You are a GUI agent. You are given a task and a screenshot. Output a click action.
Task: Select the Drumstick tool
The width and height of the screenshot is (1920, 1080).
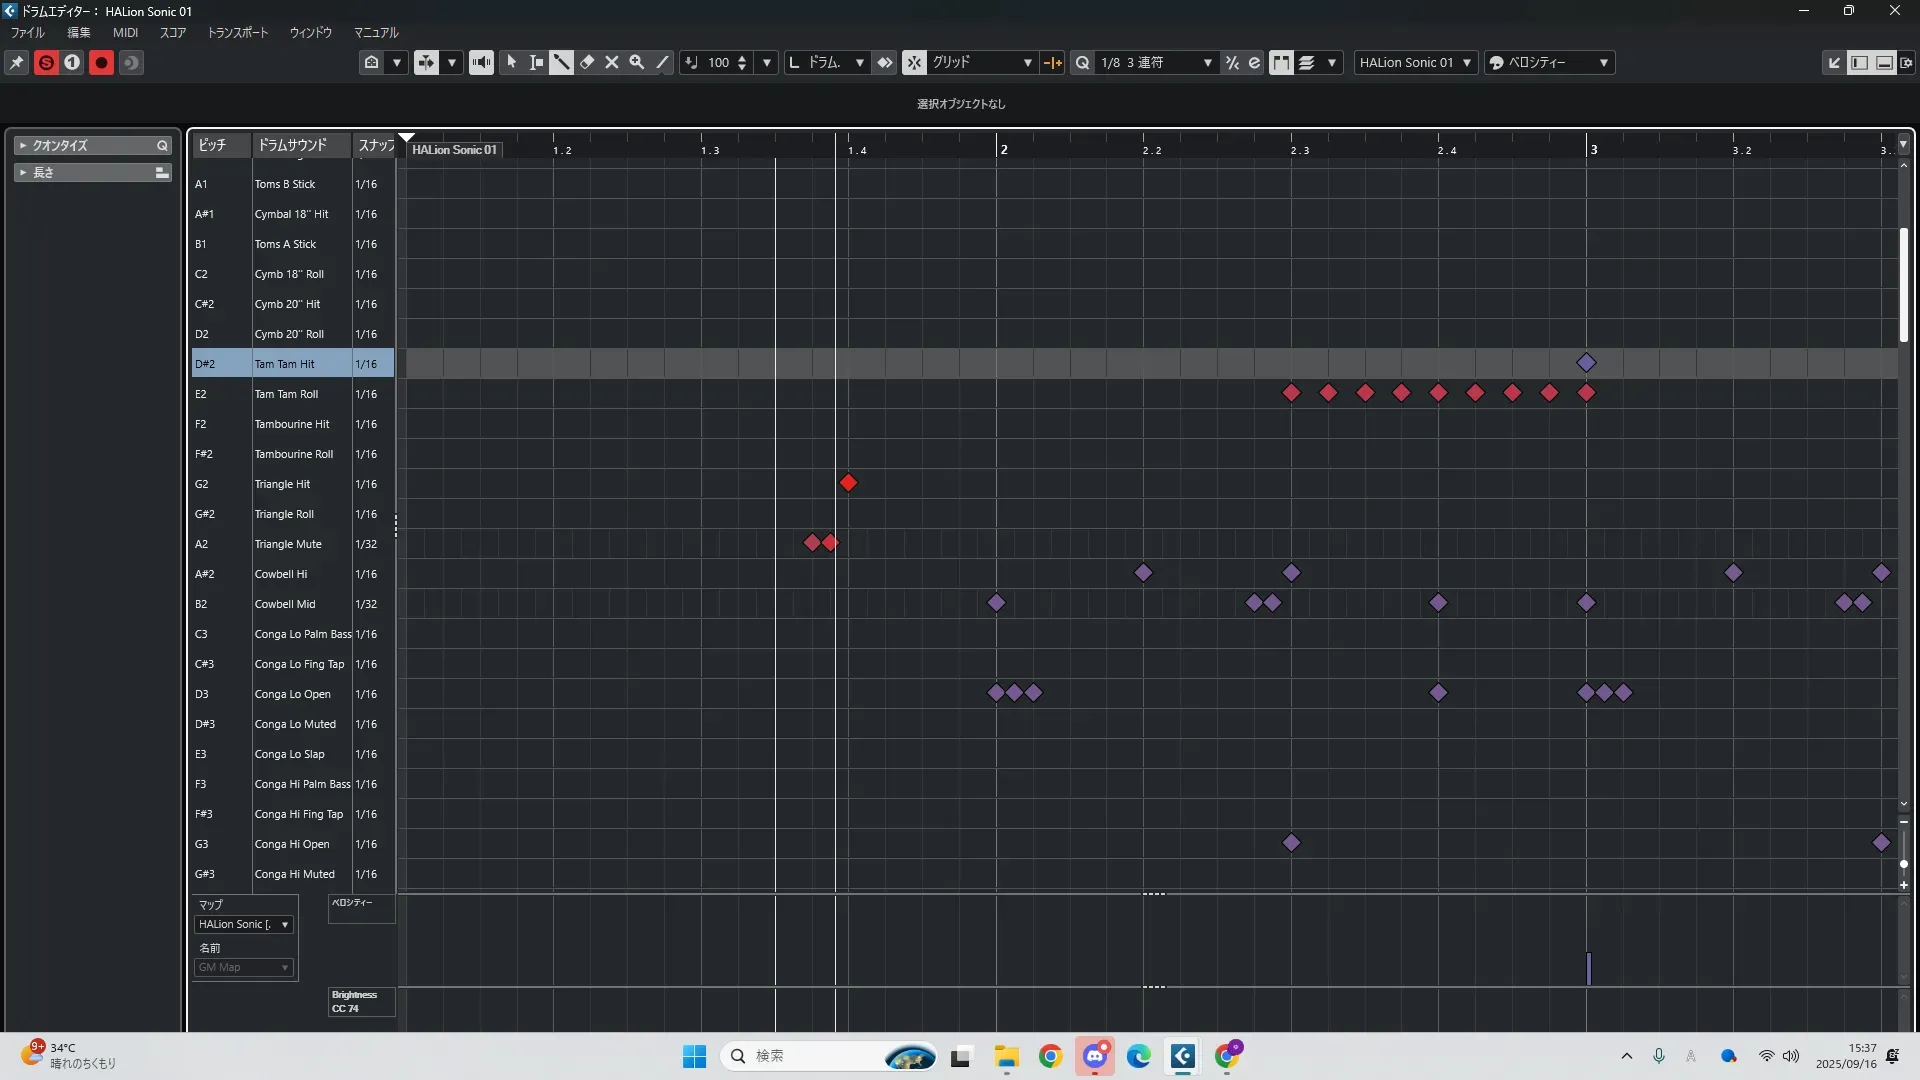click(x=561, y=62)
